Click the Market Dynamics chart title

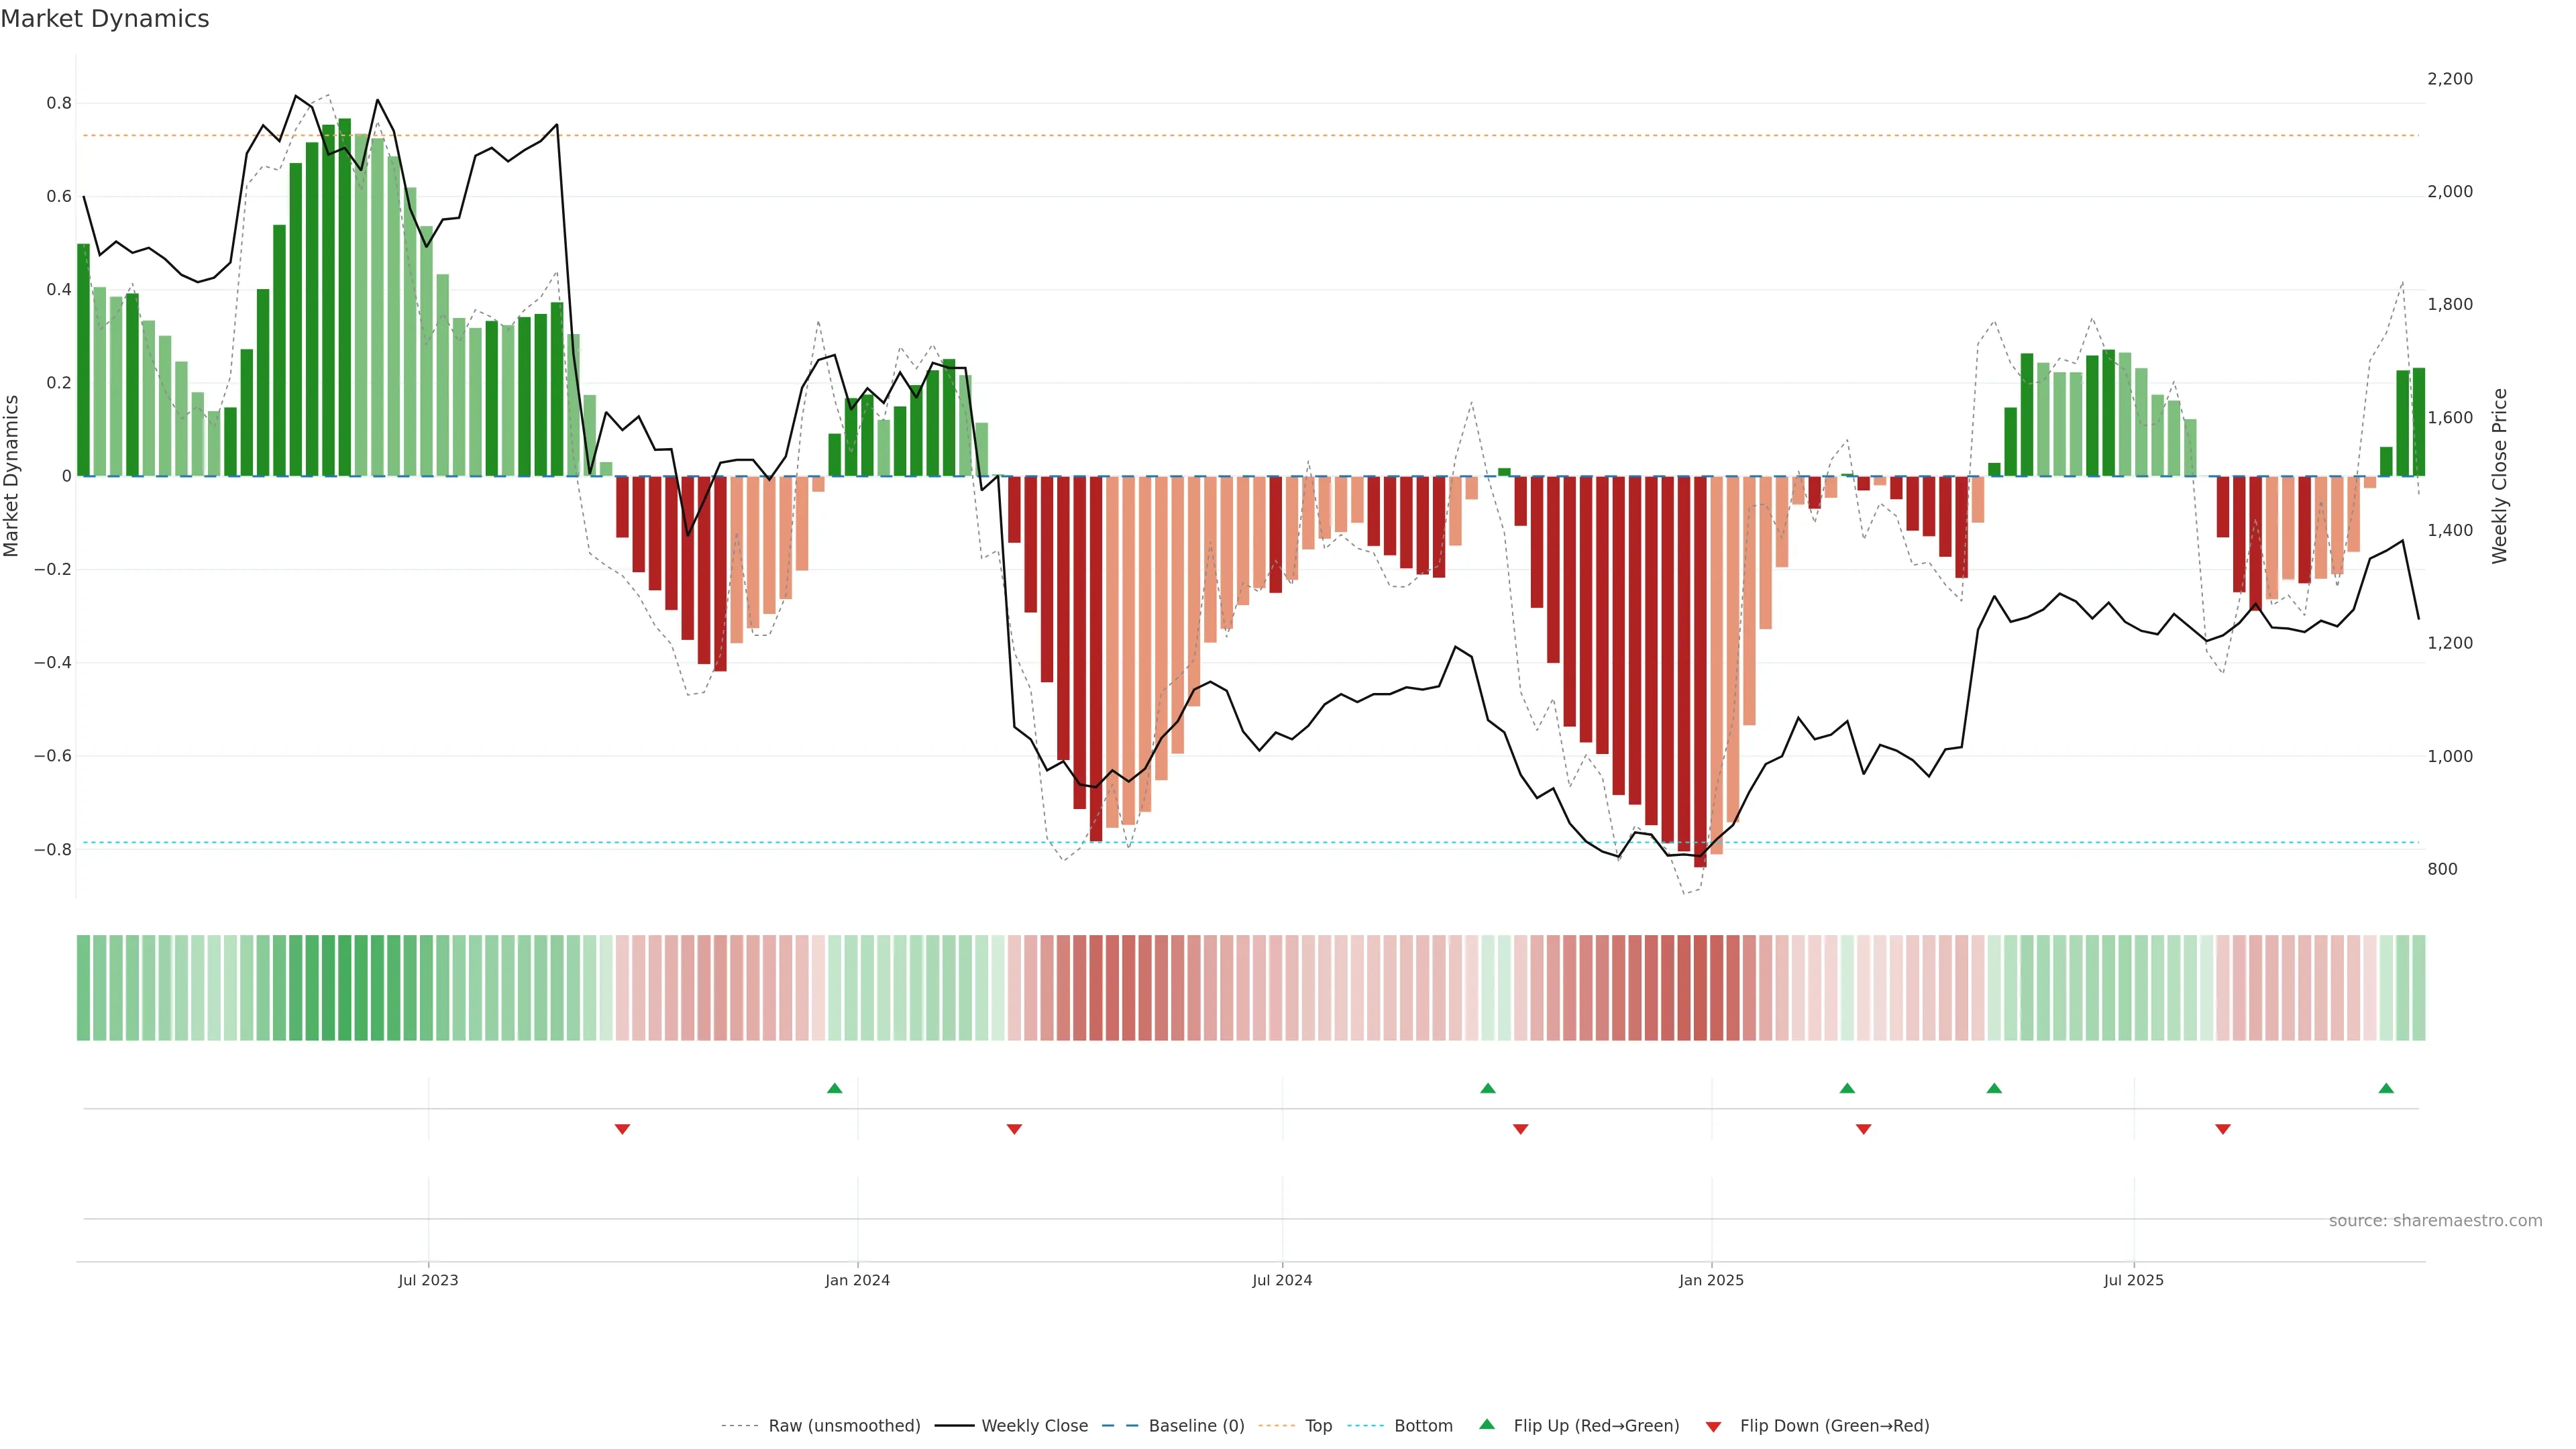point(105,19)
